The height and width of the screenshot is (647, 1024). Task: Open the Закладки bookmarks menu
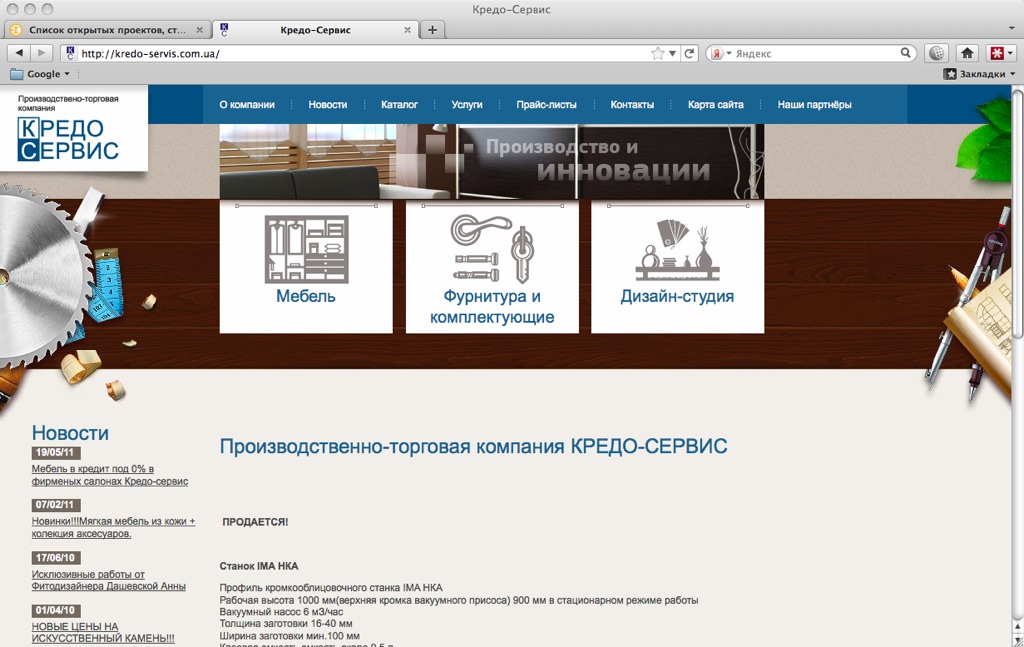[979, 74]
